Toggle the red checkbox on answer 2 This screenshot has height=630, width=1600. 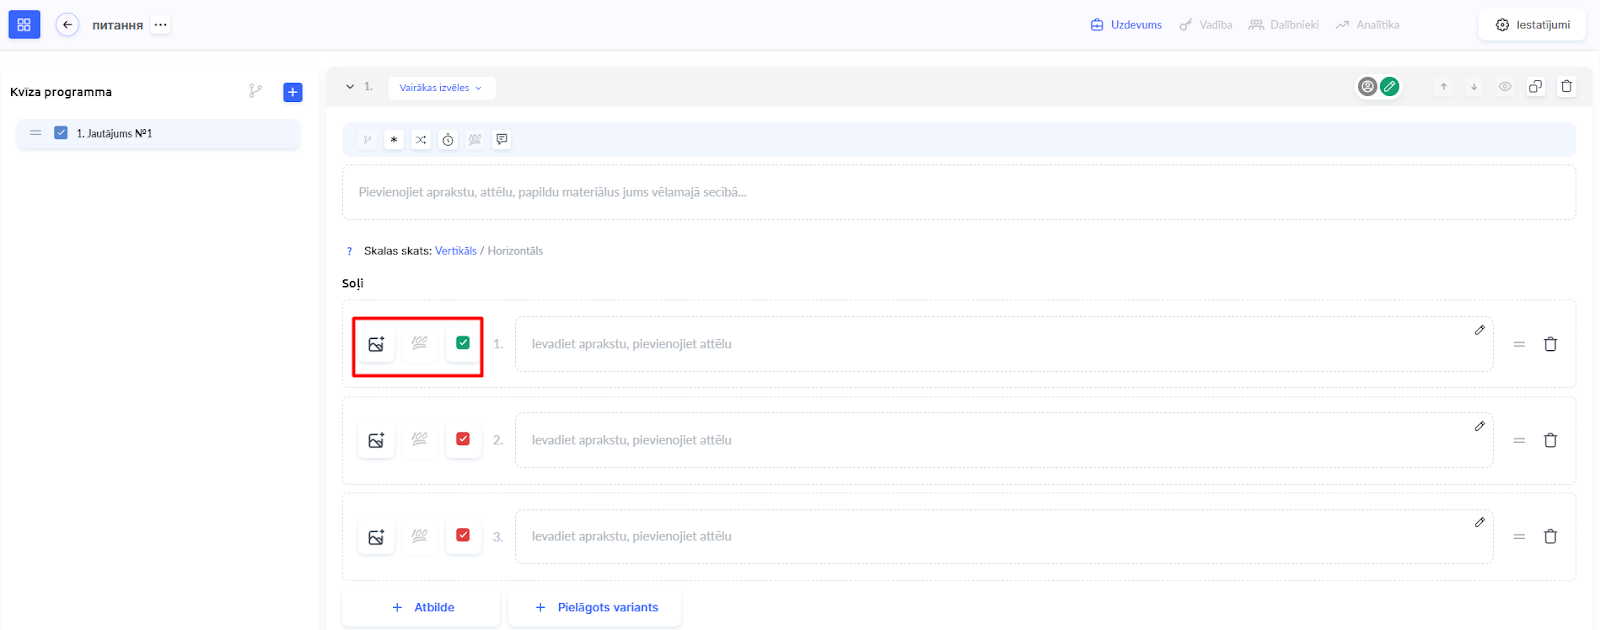pyautogui.click(x=463, y=439)
